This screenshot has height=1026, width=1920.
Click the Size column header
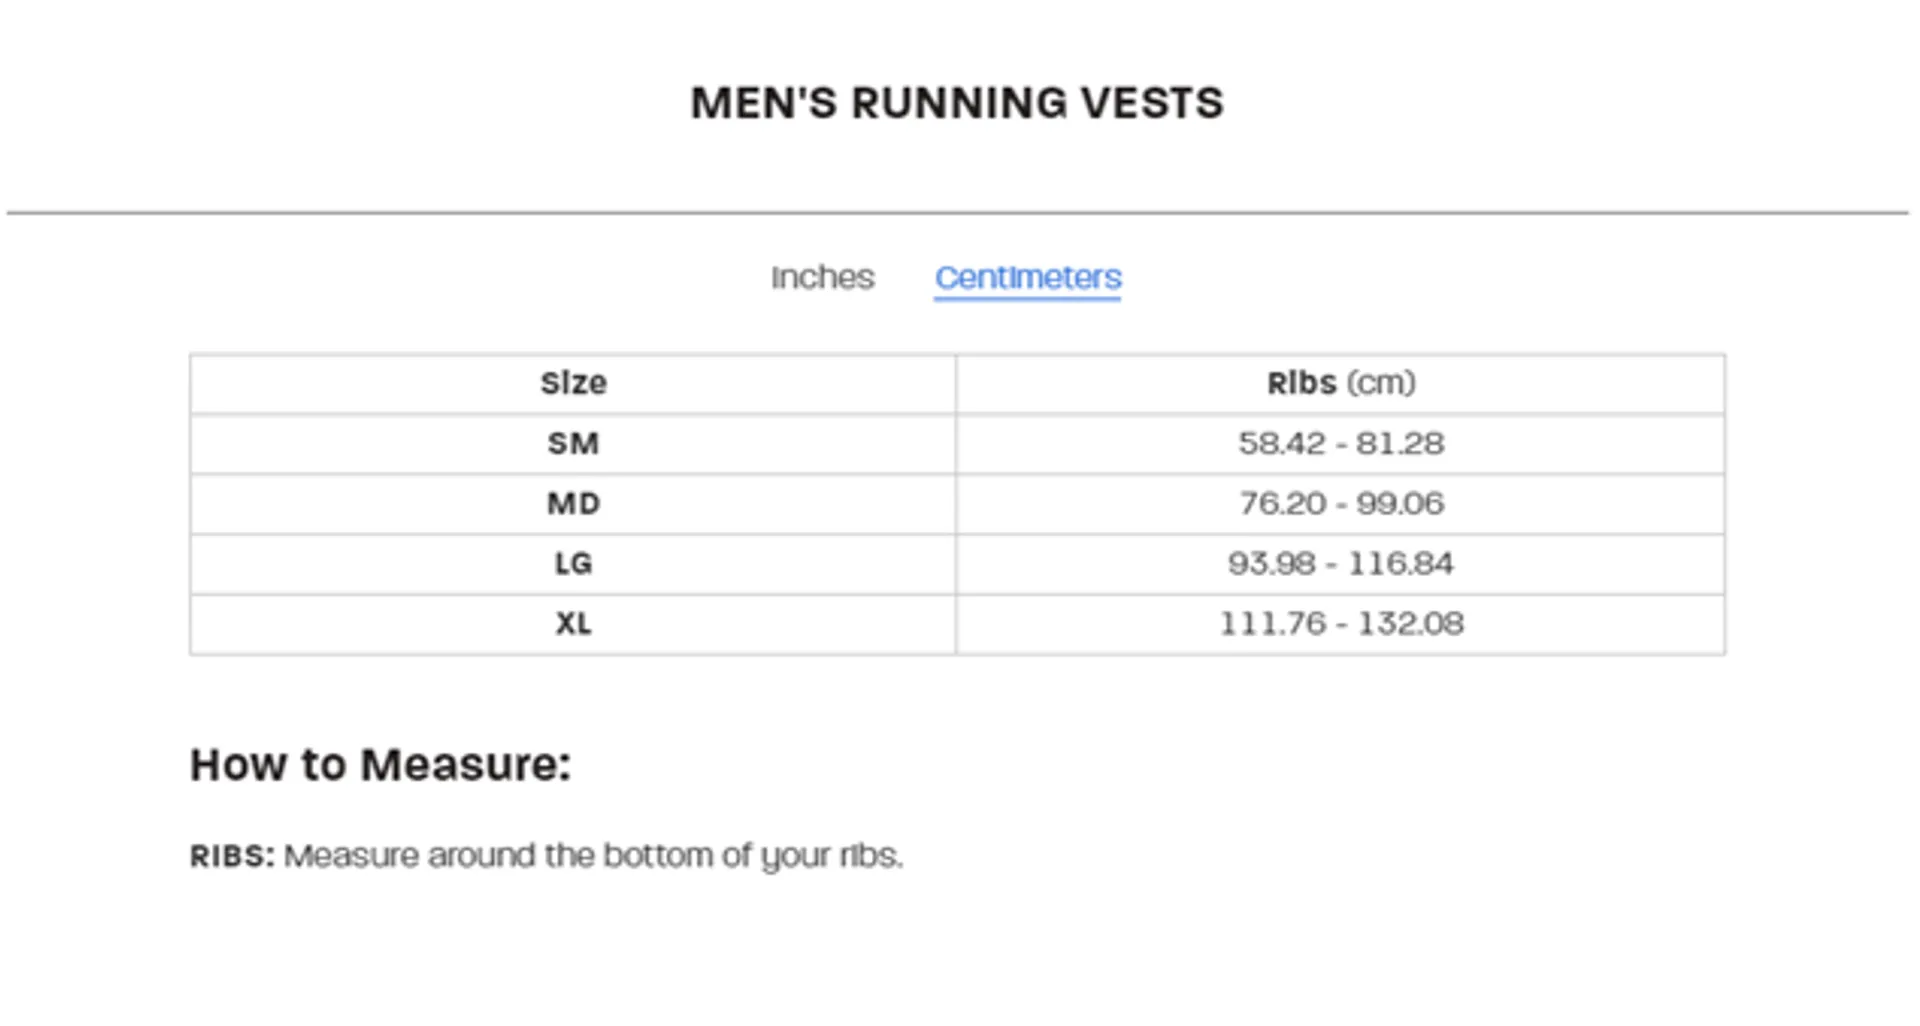tap(572, 383)
